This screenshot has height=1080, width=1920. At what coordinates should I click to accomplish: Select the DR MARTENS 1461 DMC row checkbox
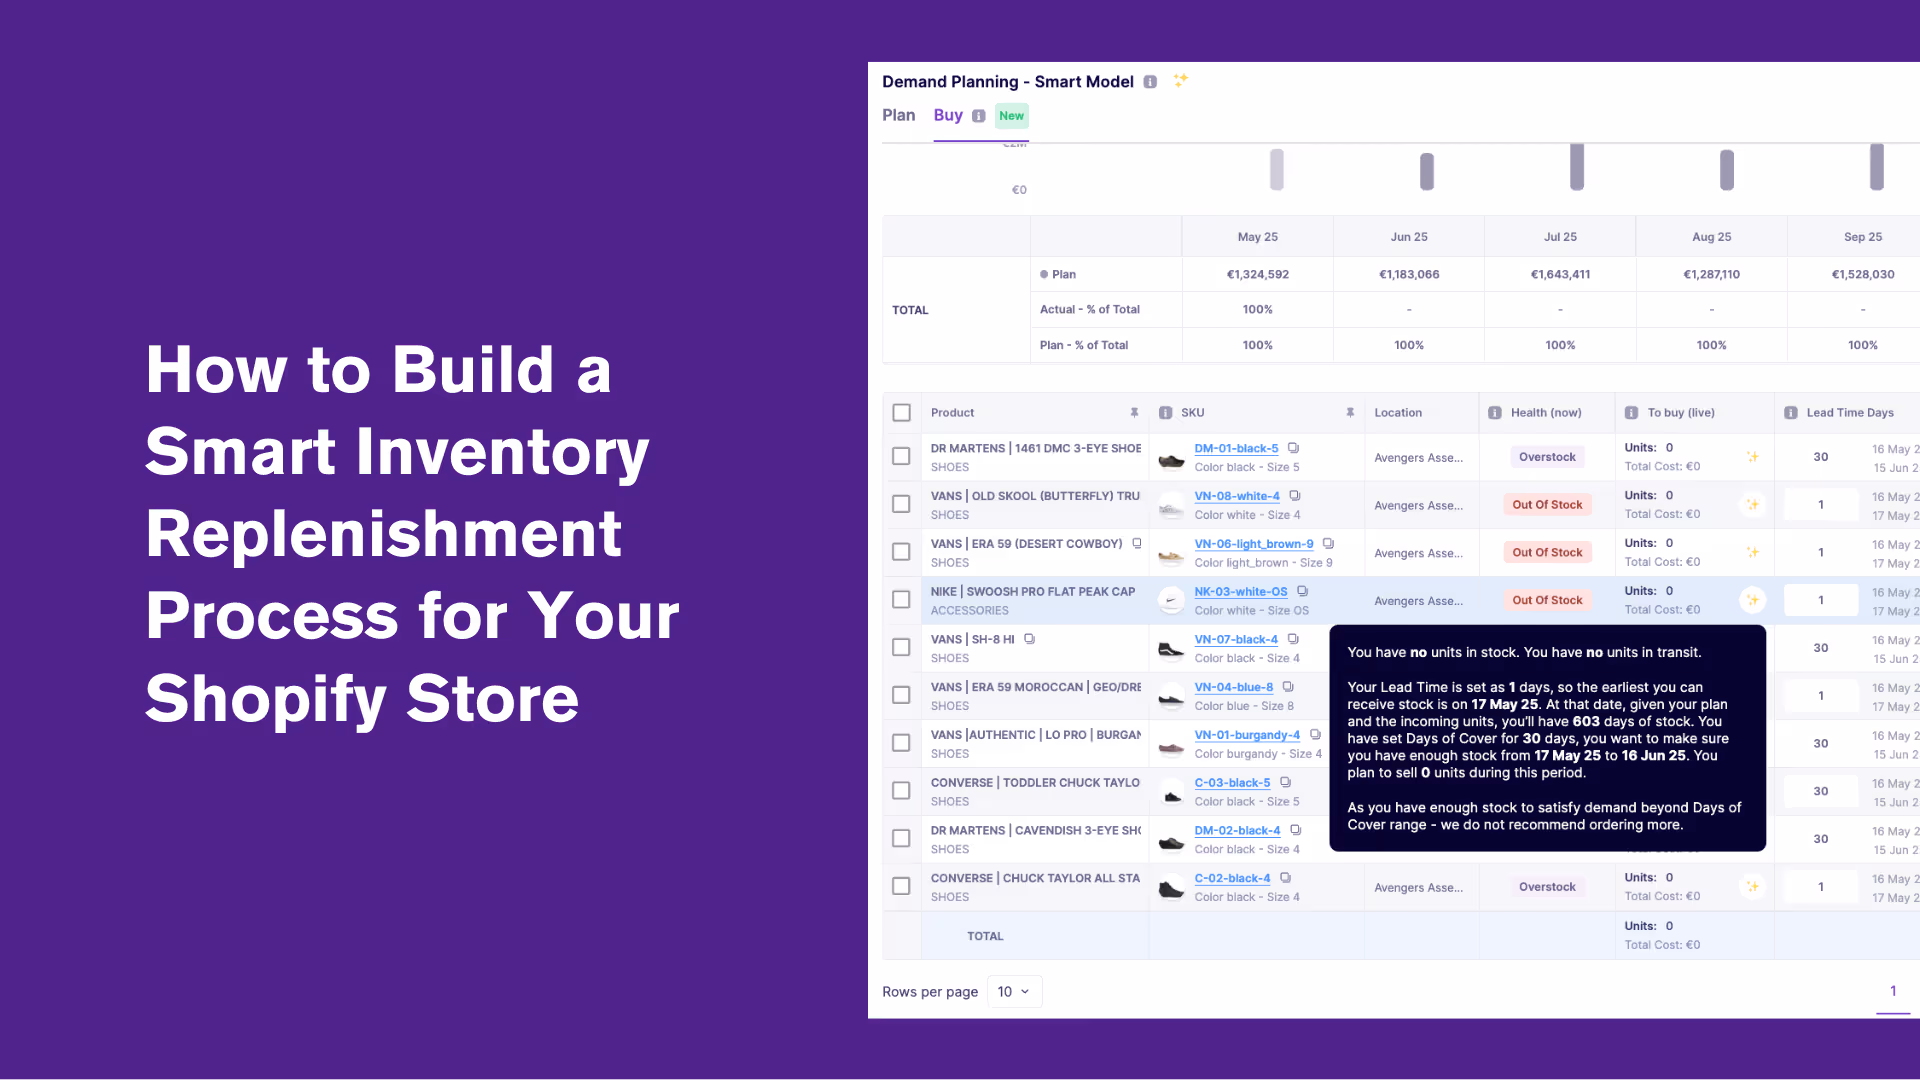pos(901,457)
